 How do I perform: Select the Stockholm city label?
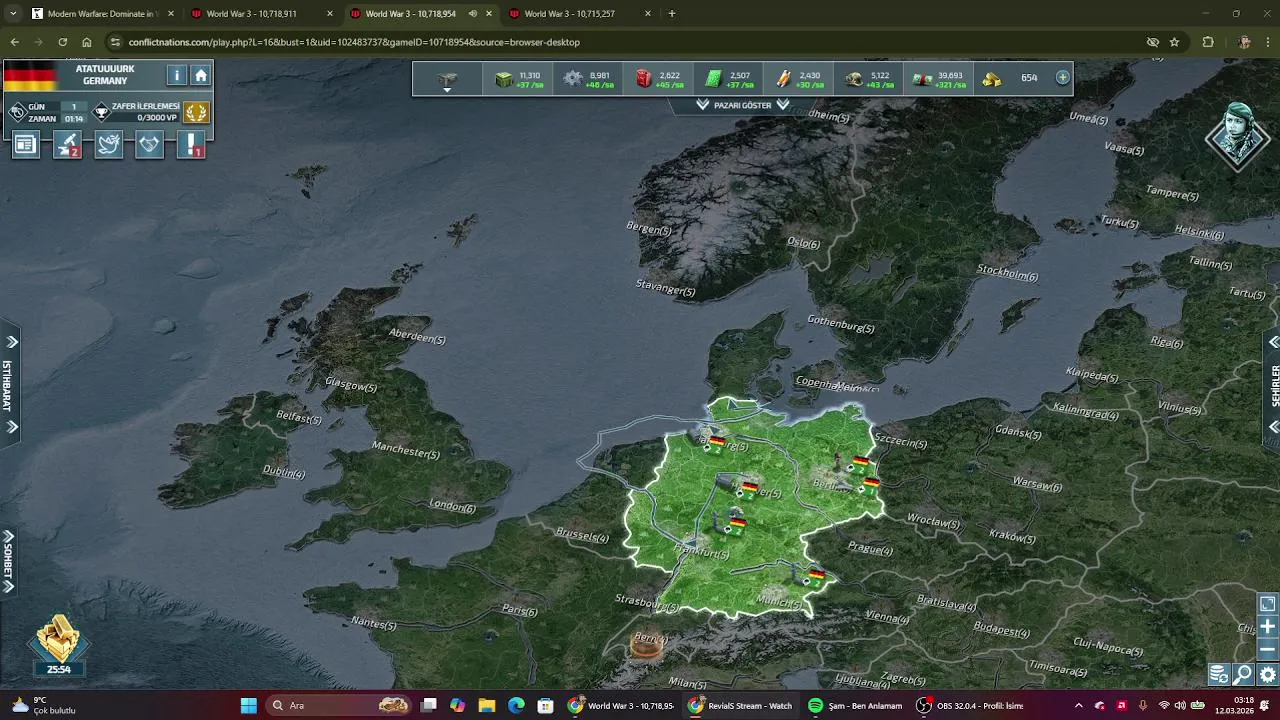[1007, 272]
